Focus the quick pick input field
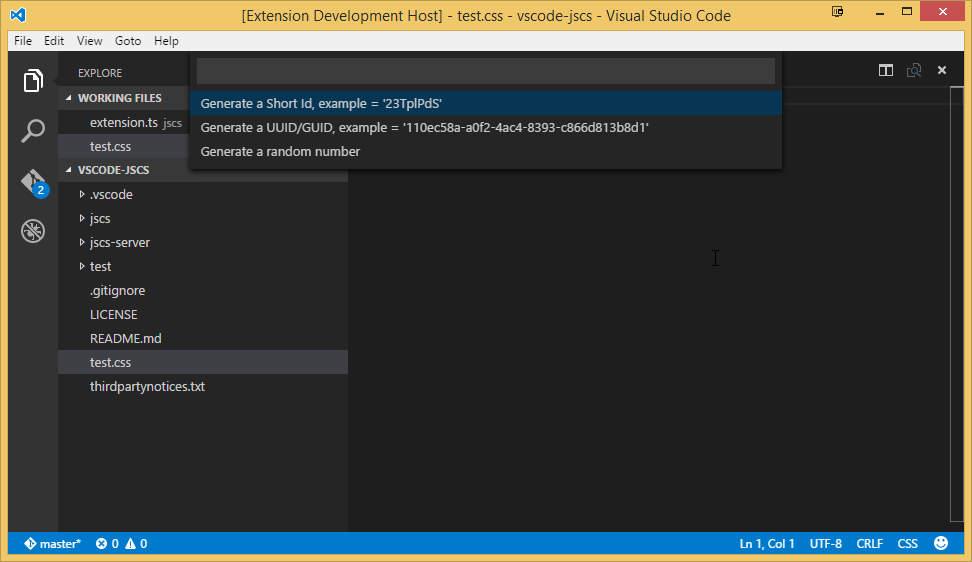 [x=486, y=71]
